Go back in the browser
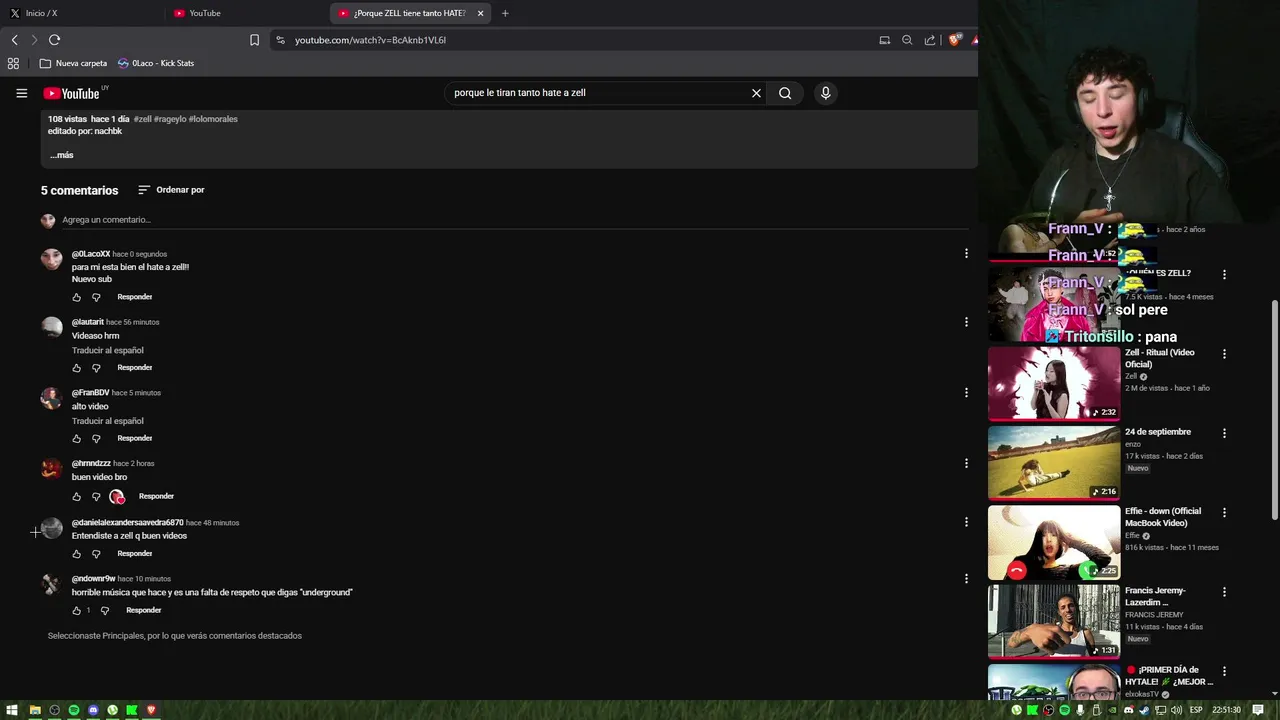The image size is (1280, 720). 14,40
